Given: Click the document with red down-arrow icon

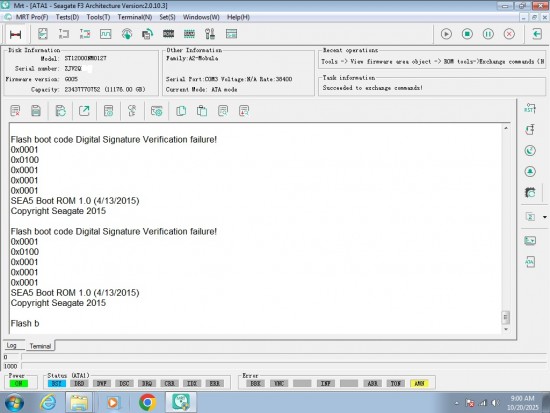Looking at the screenshot, I should 244,111.
